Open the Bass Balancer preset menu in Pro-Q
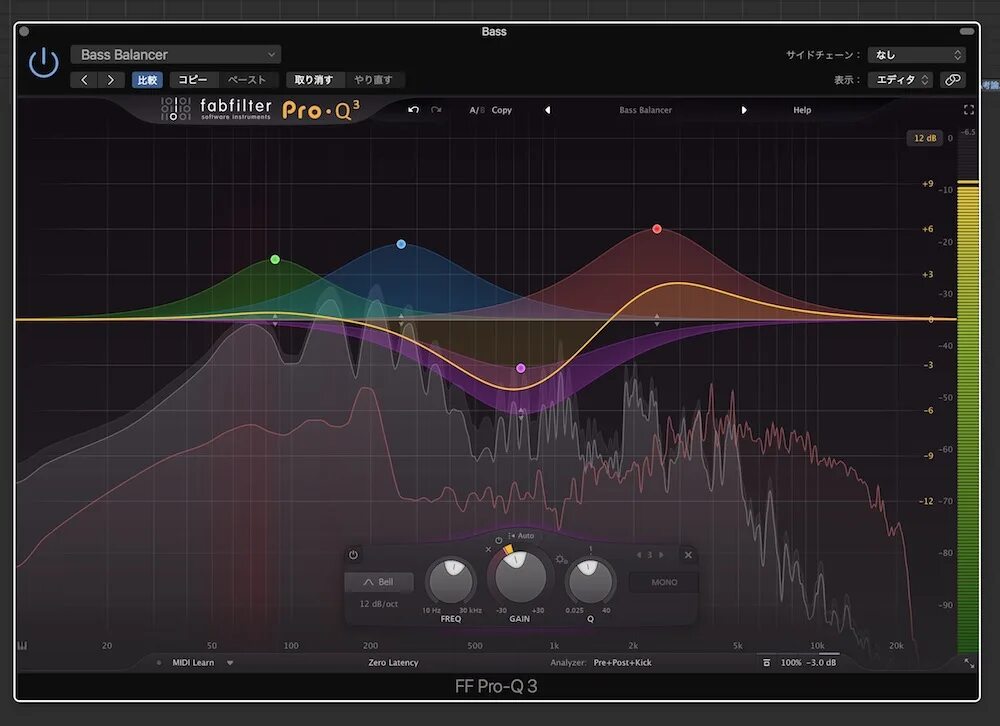The width and height of the screenshot is (1000, 726). 645,110
